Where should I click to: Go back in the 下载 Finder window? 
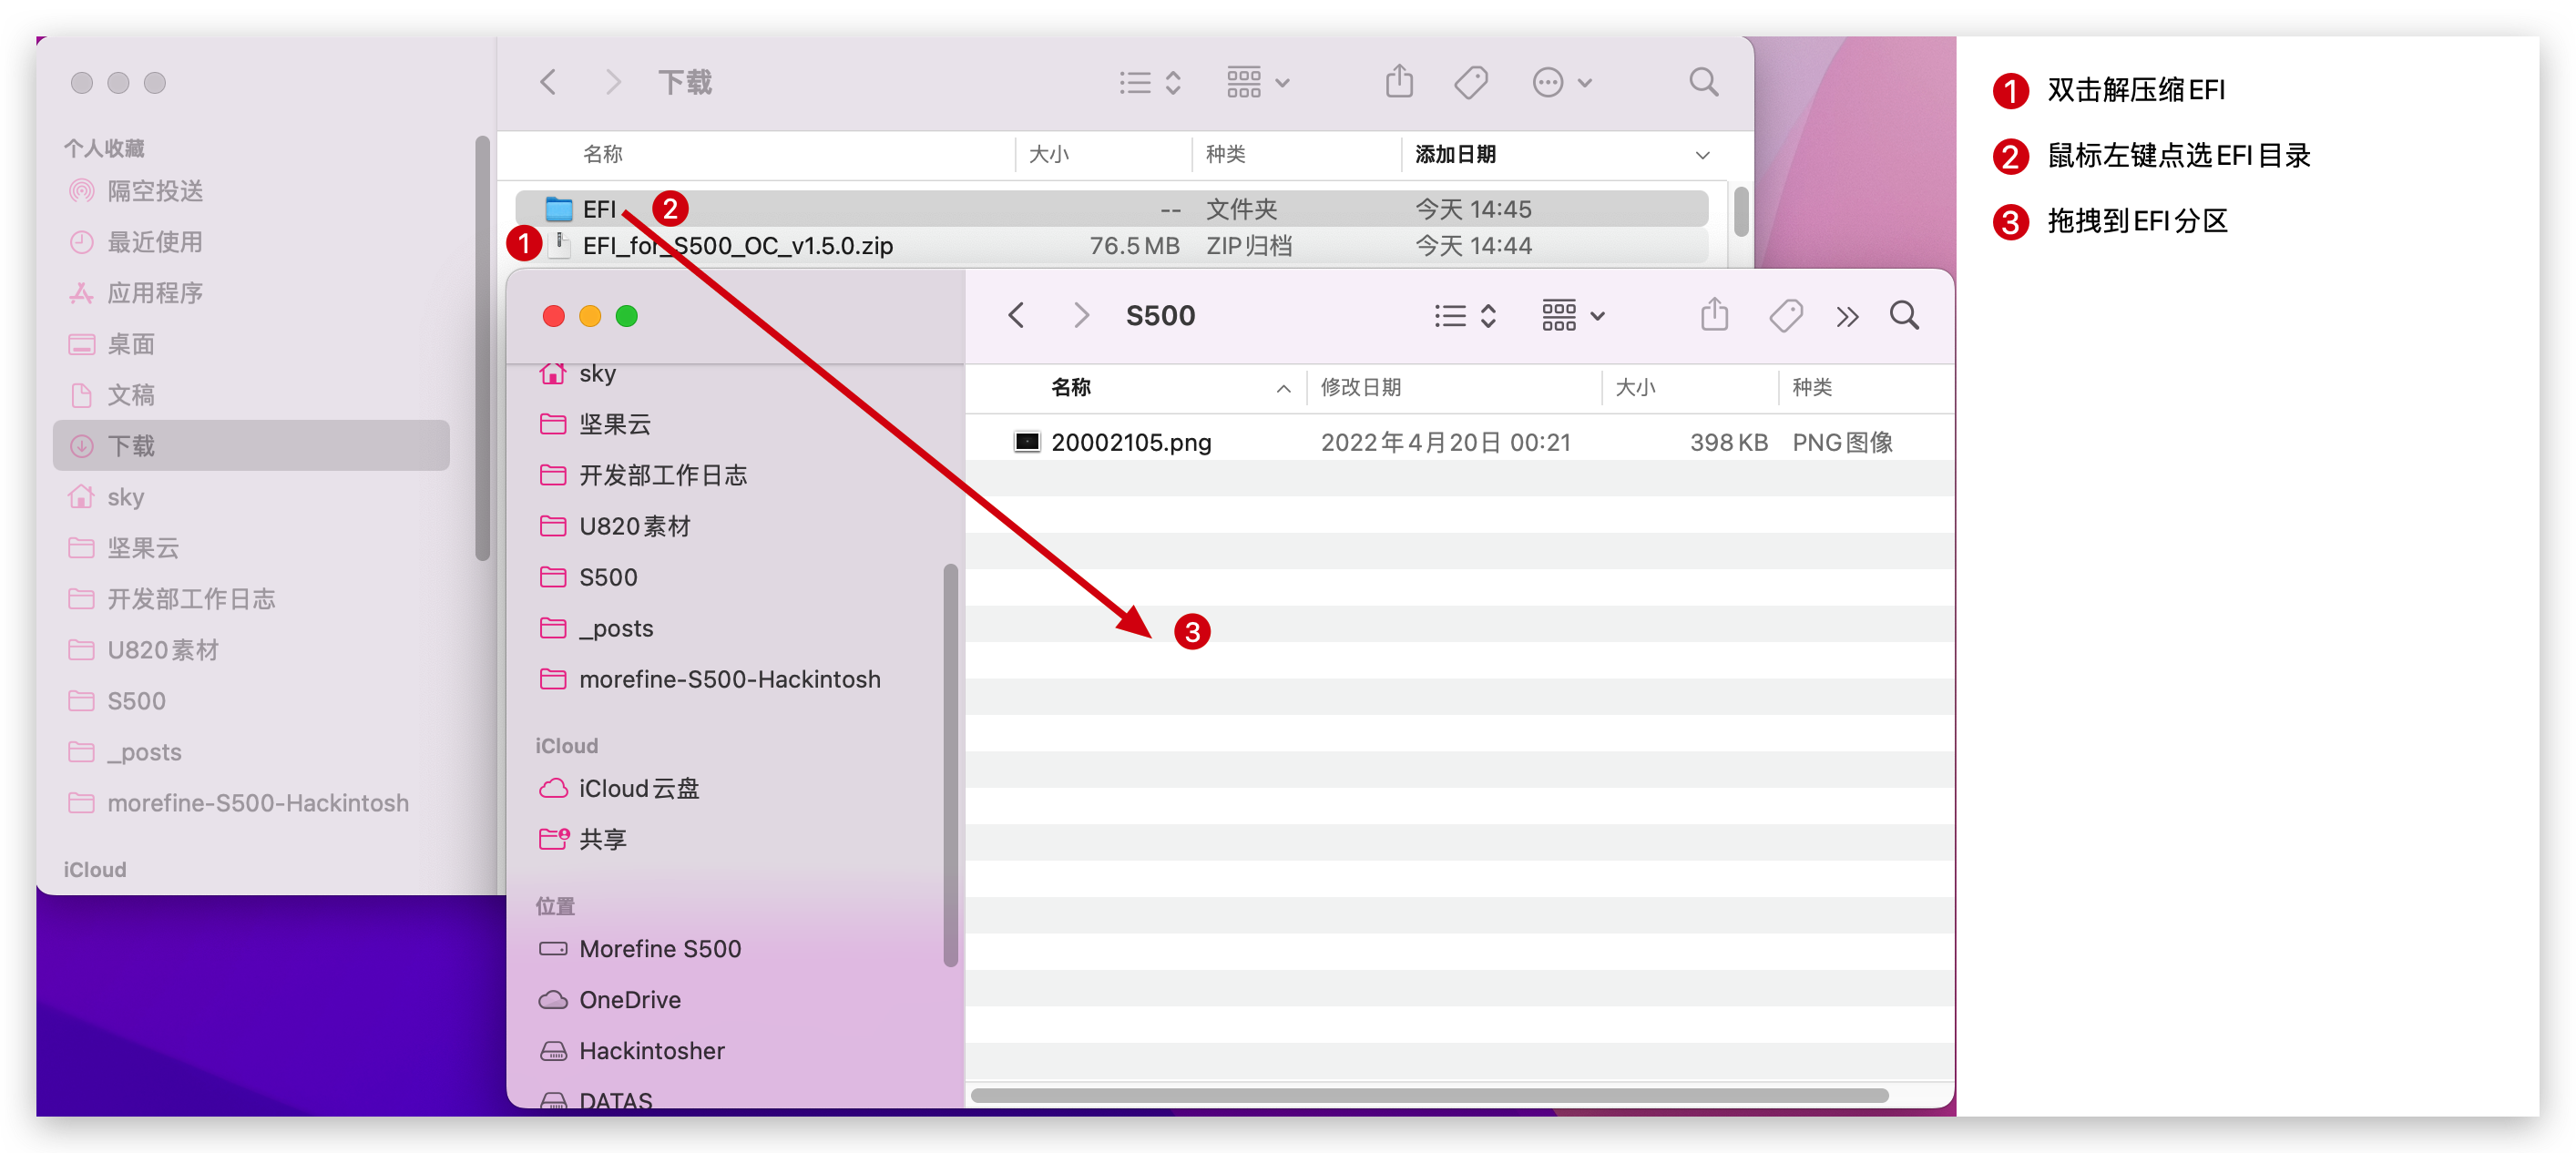548,82
